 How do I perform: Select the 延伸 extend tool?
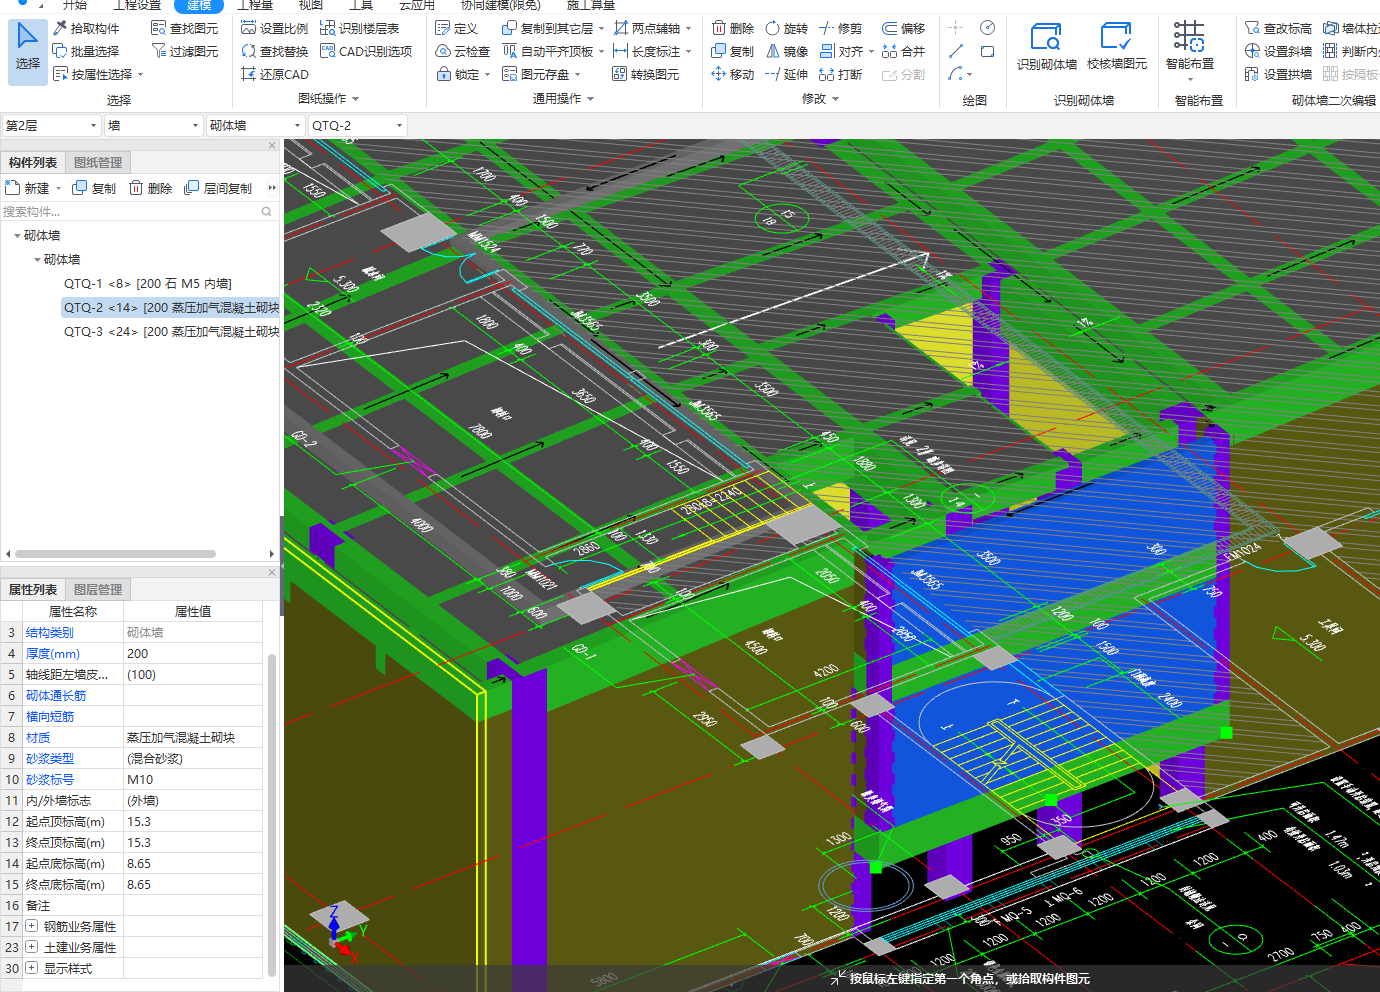(786, 74)
